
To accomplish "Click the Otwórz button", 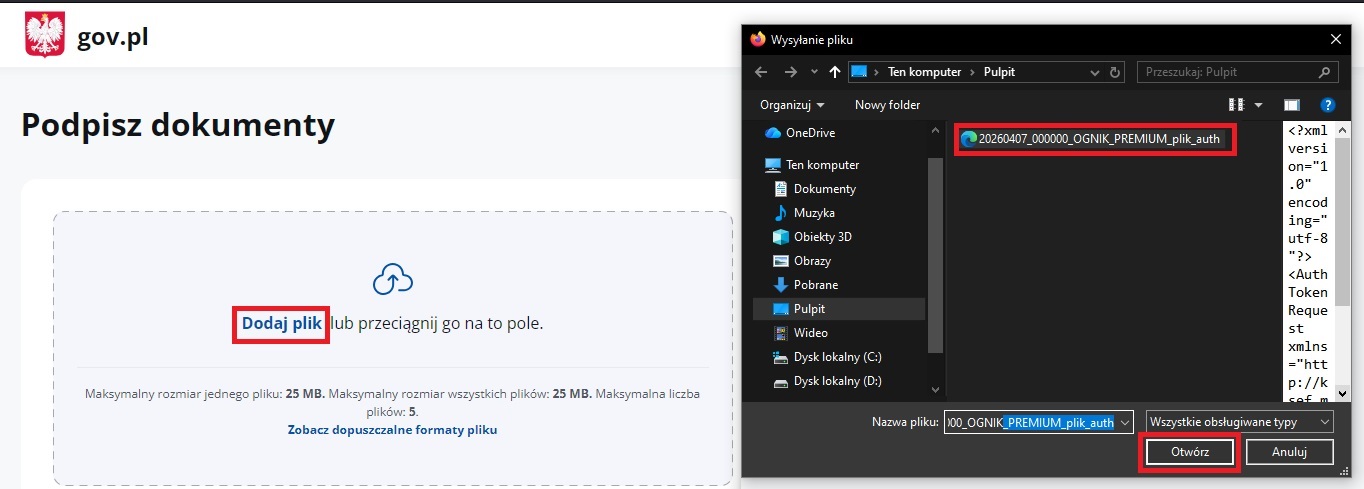I will click(1190, 452).
